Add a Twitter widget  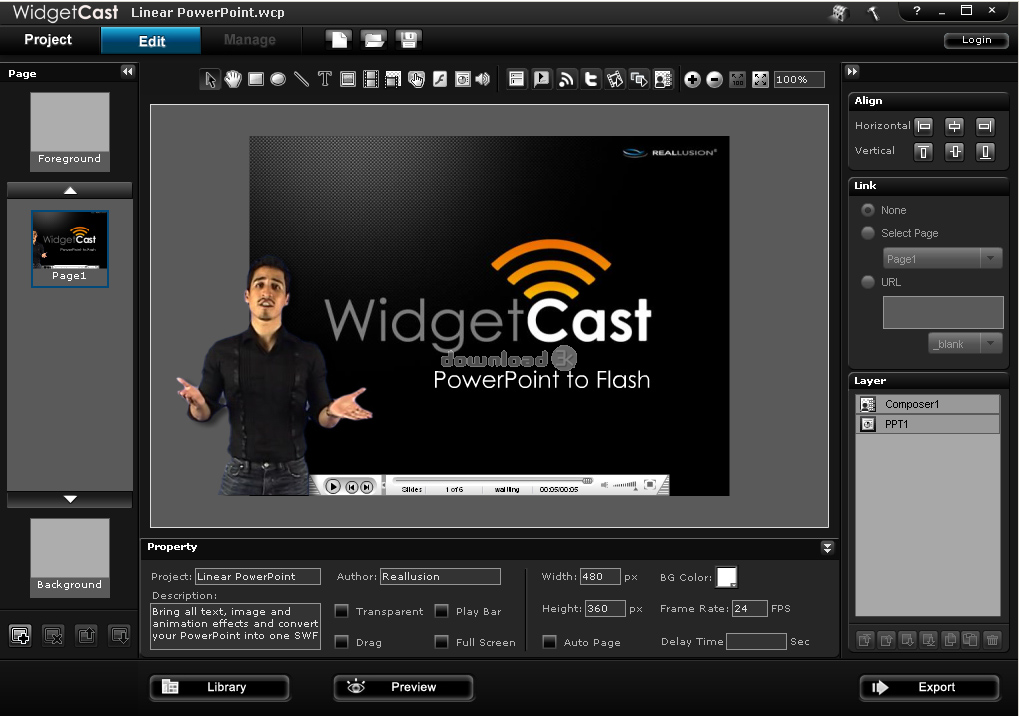(x=591, y=79)
